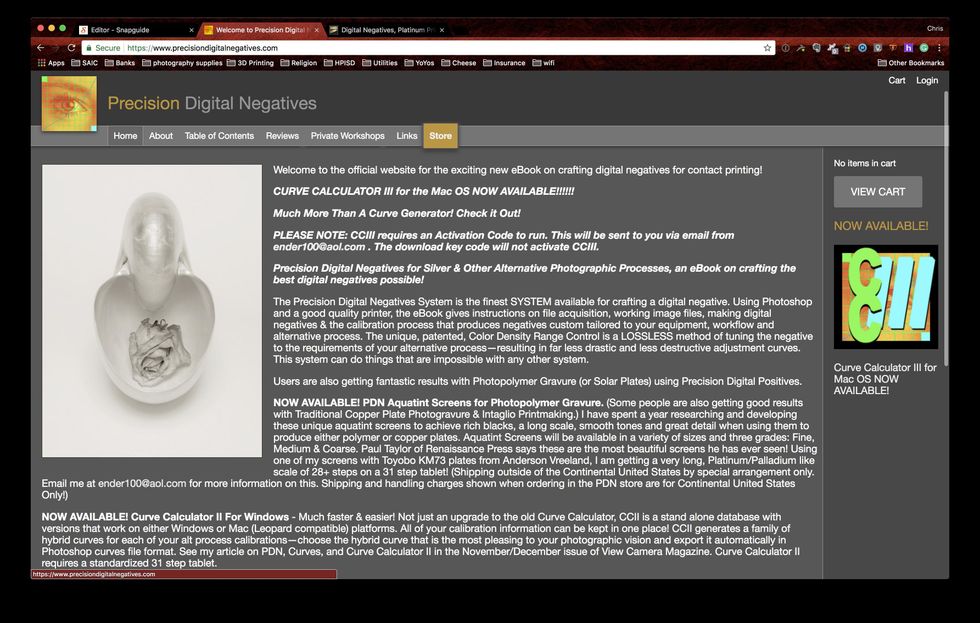Reload the page with refresh icon
The height and width of the screenshot is (623, 980).
point(71,48)
